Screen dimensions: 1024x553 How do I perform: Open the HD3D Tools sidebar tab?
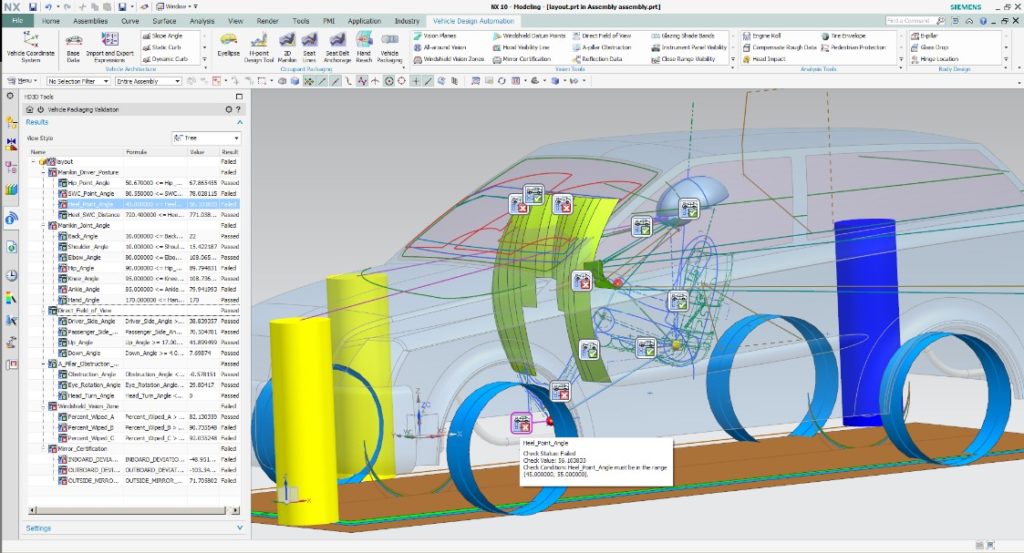(11, 217)
